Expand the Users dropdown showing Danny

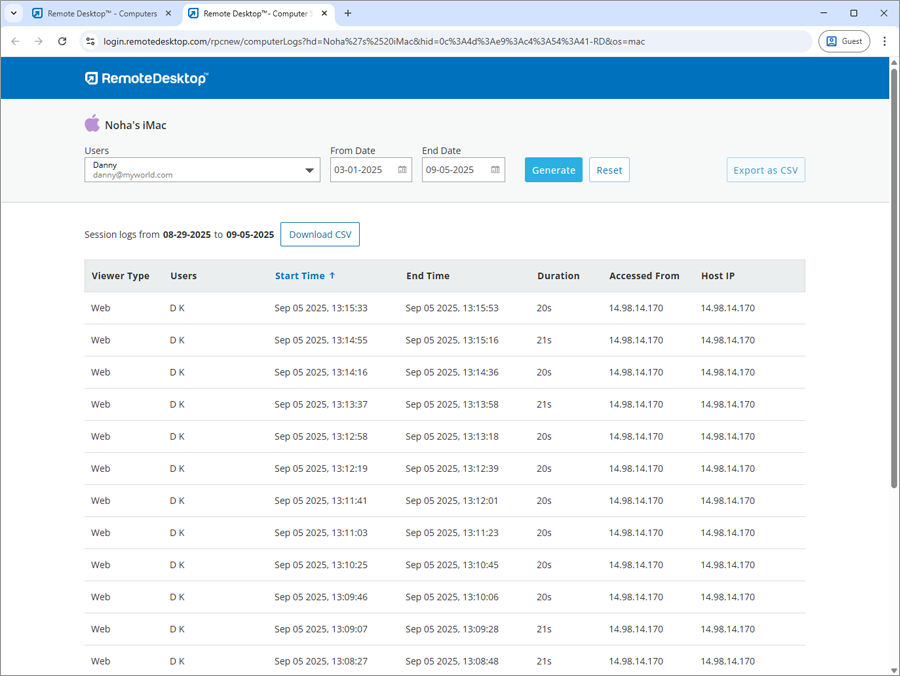[x=310, y=170]
